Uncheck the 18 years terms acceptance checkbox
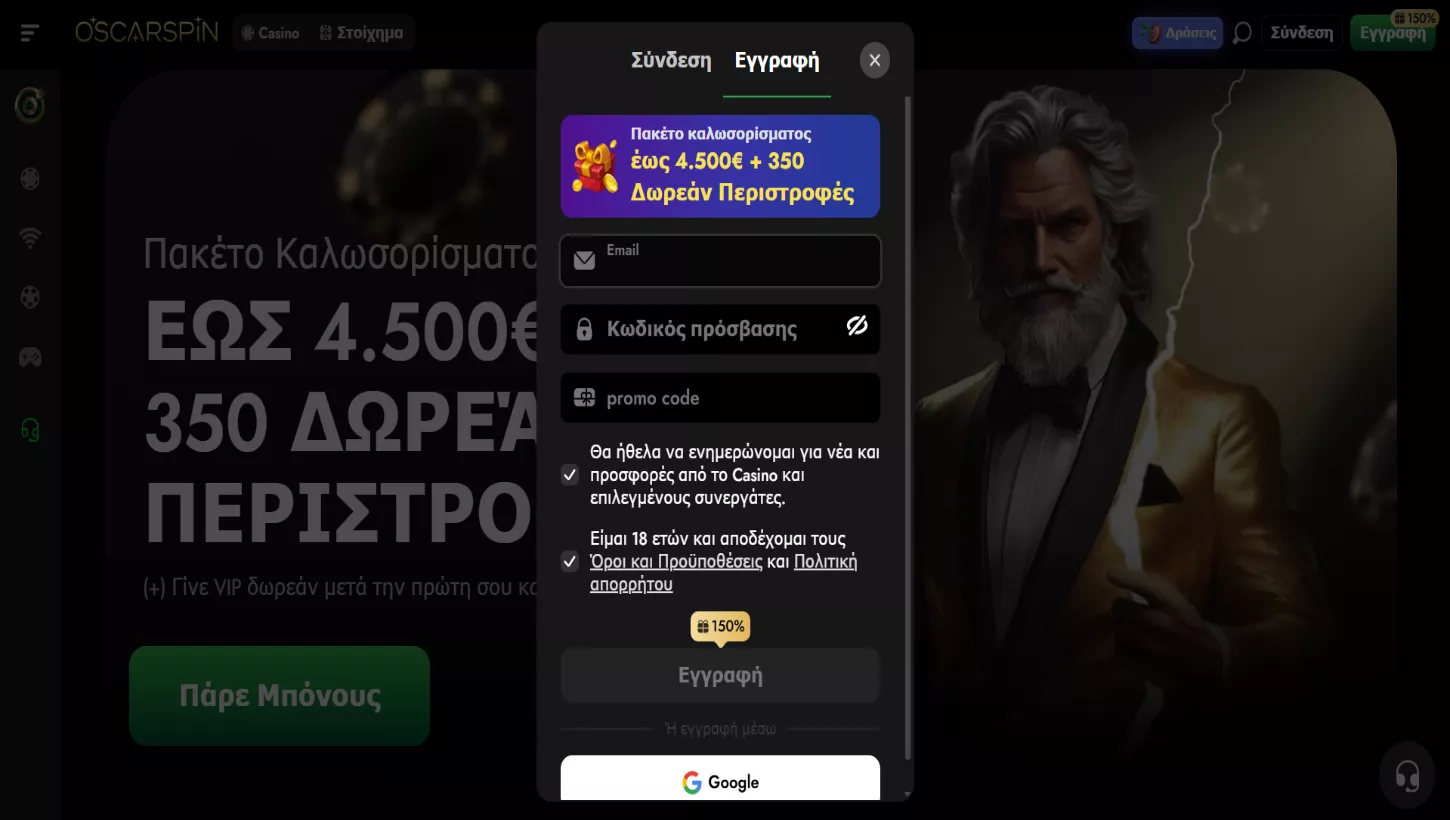The image size is (1450, 820). [x=570, y=562]
